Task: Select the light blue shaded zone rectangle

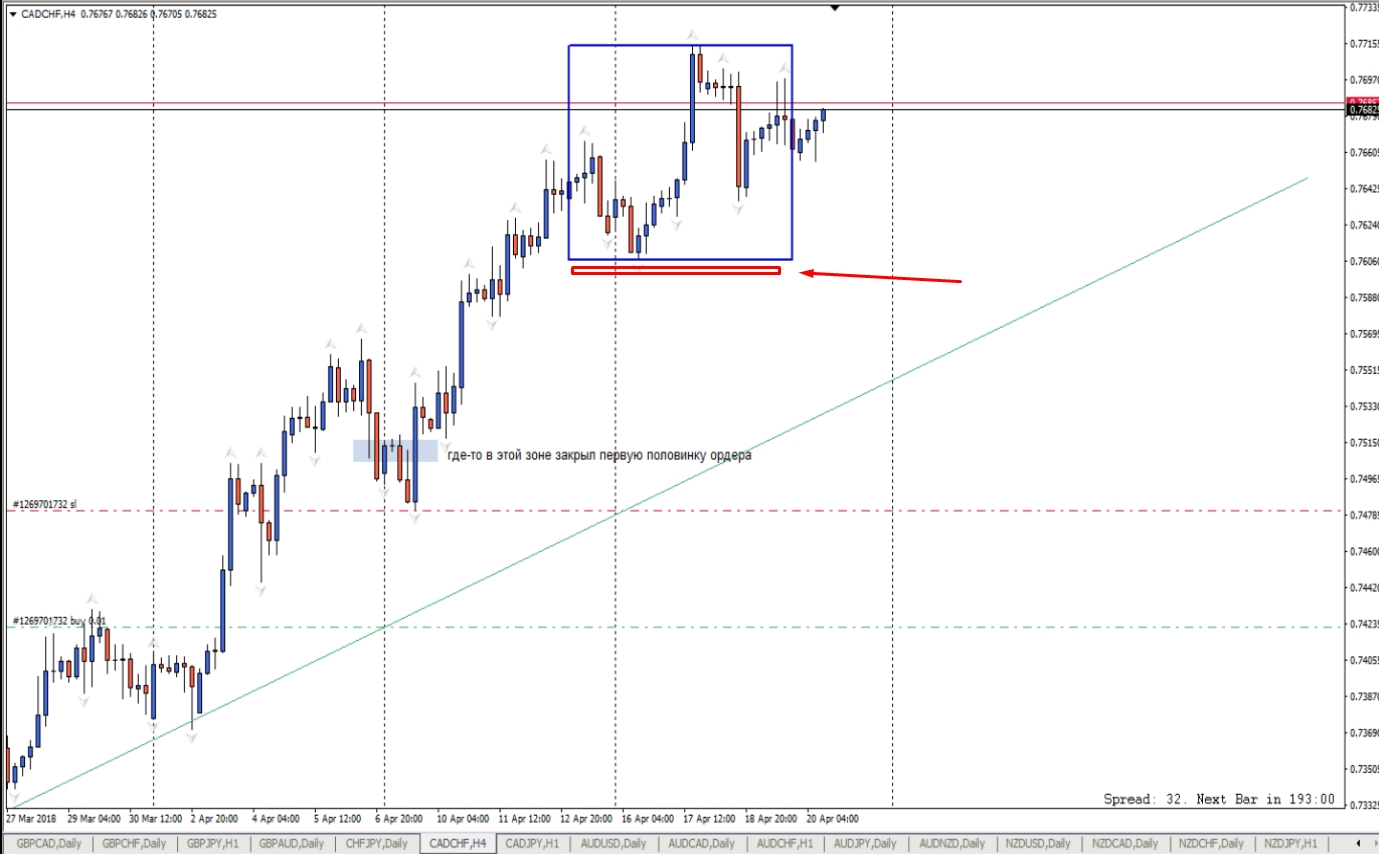Action: (395, 451)
